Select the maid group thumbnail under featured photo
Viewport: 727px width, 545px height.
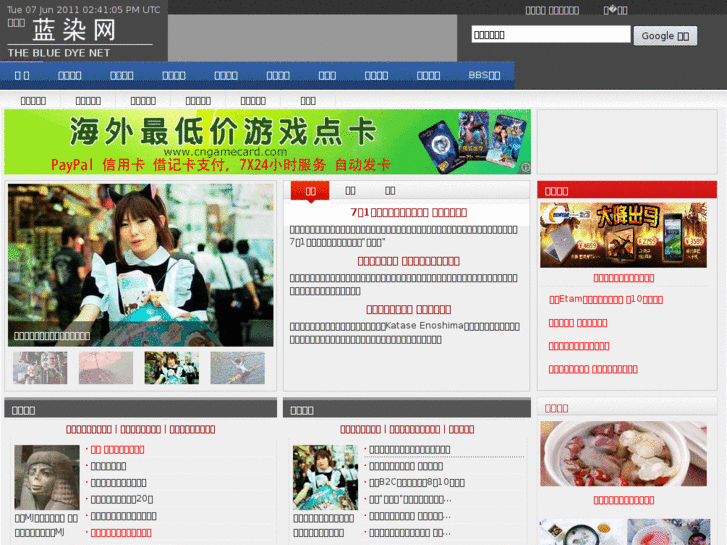click(x=172, y=368)
